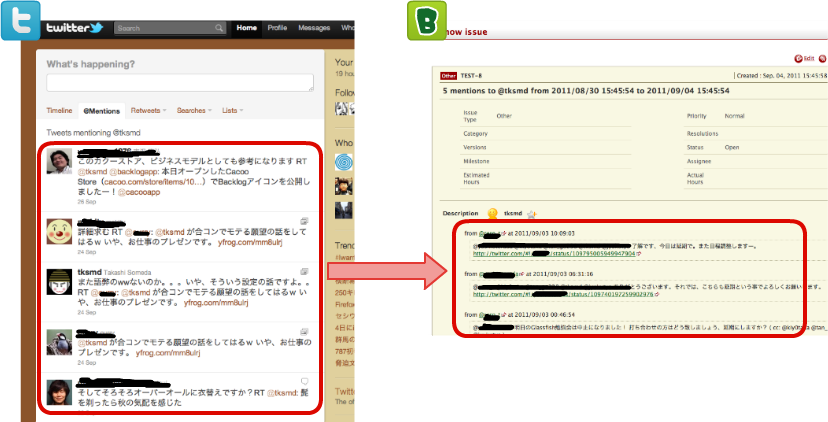Click the magnifier icon in Twitter search box
The image size is (828, 422).
[219, 28]
